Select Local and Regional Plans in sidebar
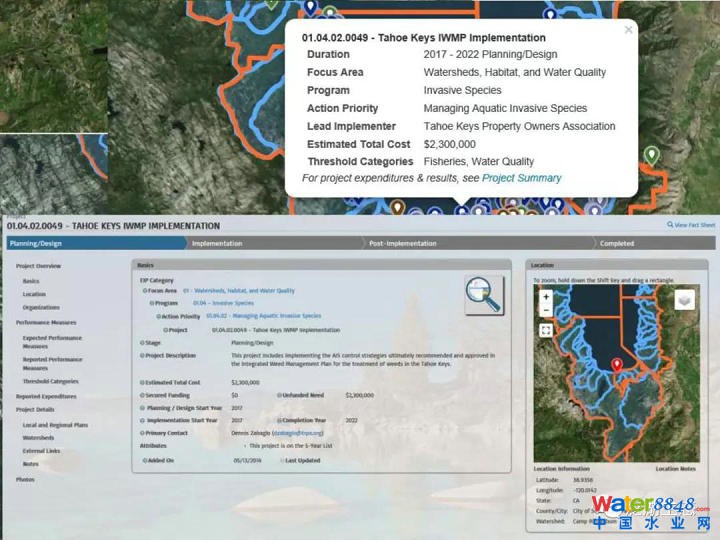The height and width of the screenshot is (540, 720). (55, 425)
